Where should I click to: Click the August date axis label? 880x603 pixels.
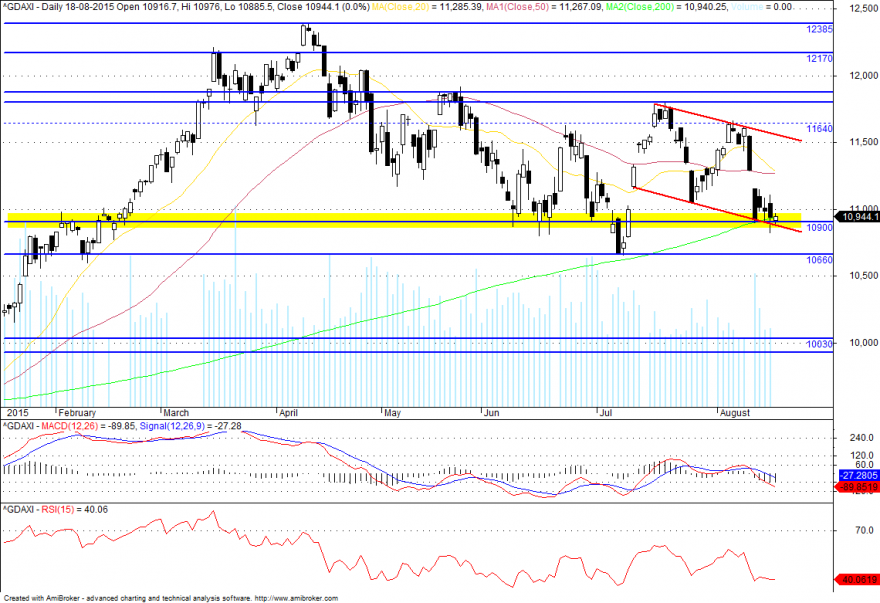coord(735,413)
